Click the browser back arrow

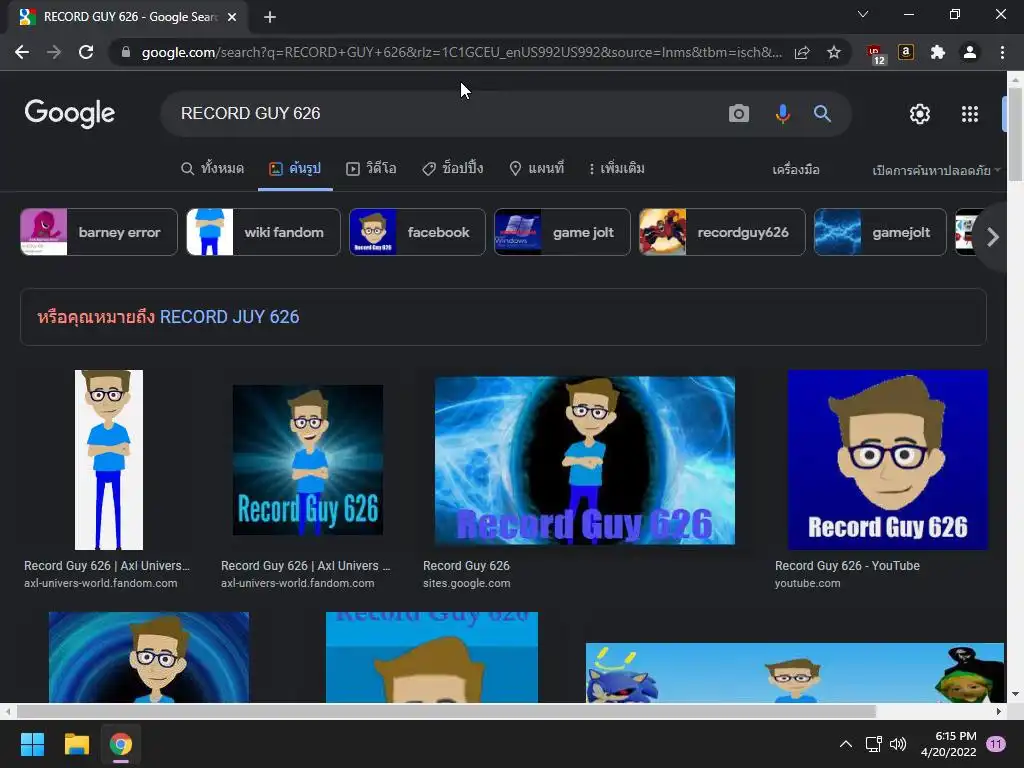coord(22,52)
